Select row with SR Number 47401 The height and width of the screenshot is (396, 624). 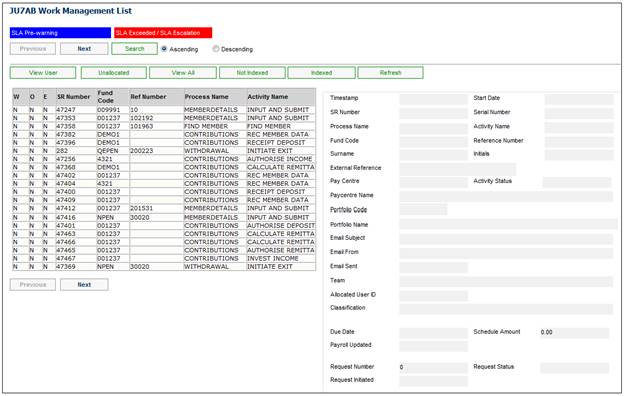click(164, 225)
